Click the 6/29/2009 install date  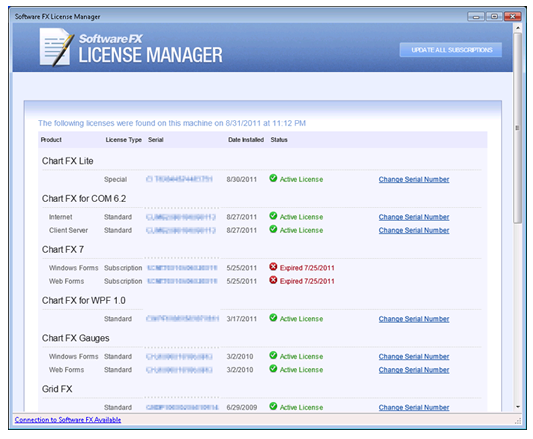(x=242, y=407)
